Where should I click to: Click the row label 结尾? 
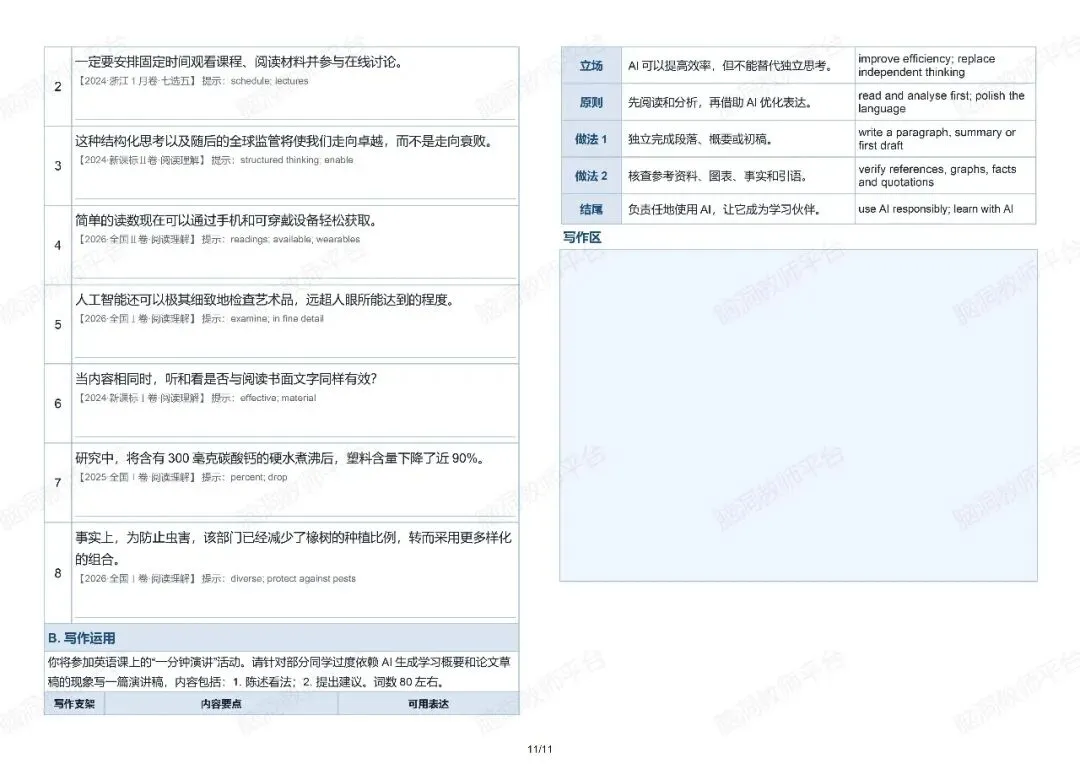[x=591, y=209]
